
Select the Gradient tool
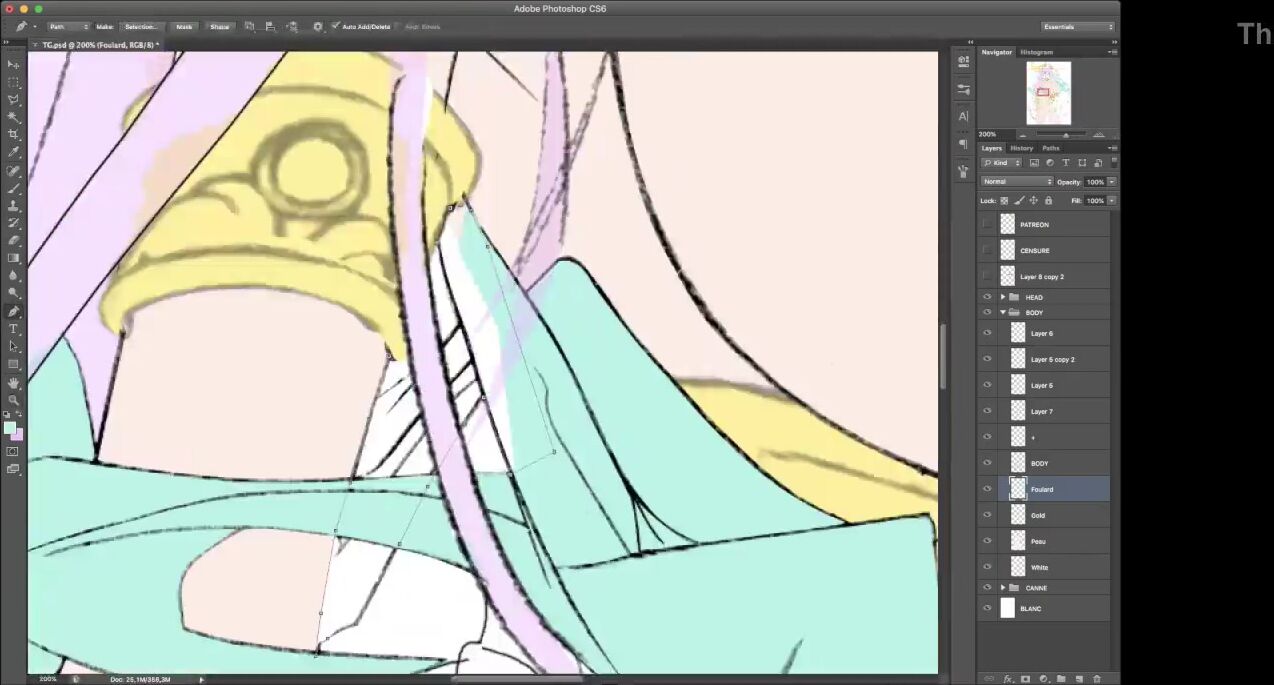(x=13, y=258)
